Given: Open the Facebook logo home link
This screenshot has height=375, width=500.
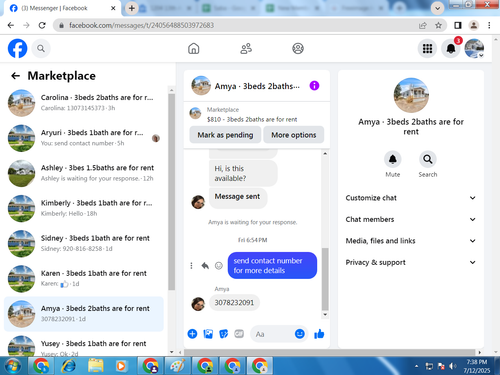Looking at the screenshot, I should (17, 48).
